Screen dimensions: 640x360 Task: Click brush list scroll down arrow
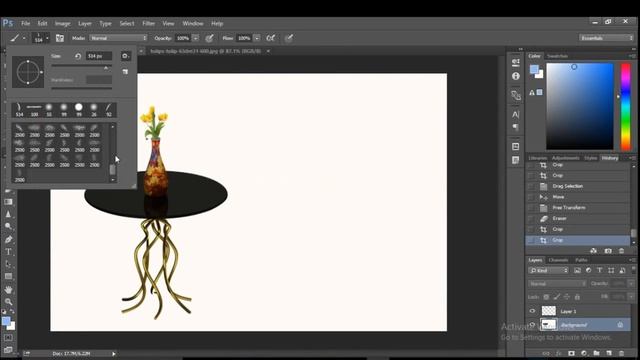[113, 180]
